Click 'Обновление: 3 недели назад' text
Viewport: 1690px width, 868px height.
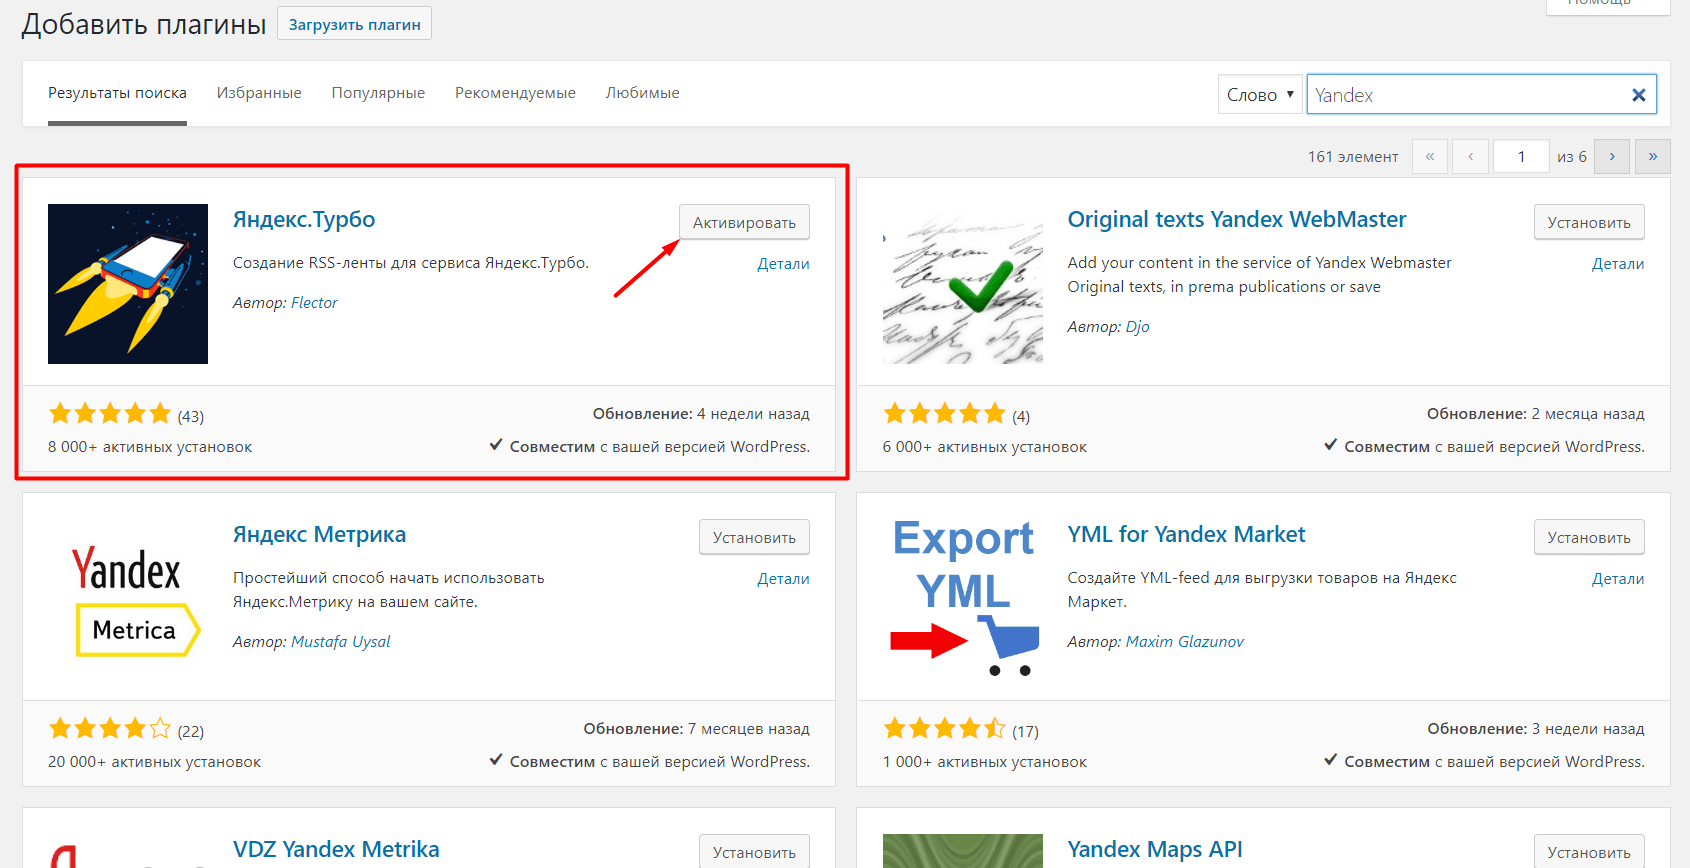[1535, 729]
